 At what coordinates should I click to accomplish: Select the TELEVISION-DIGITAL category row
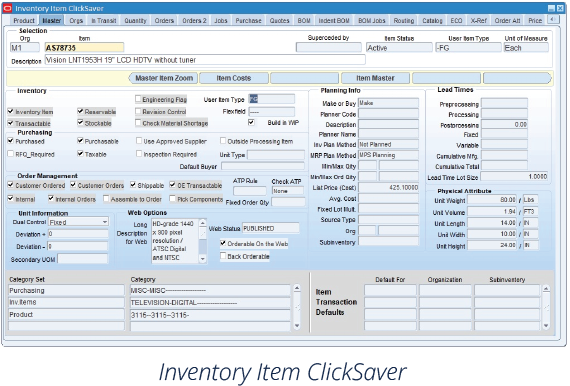point(210,302)
